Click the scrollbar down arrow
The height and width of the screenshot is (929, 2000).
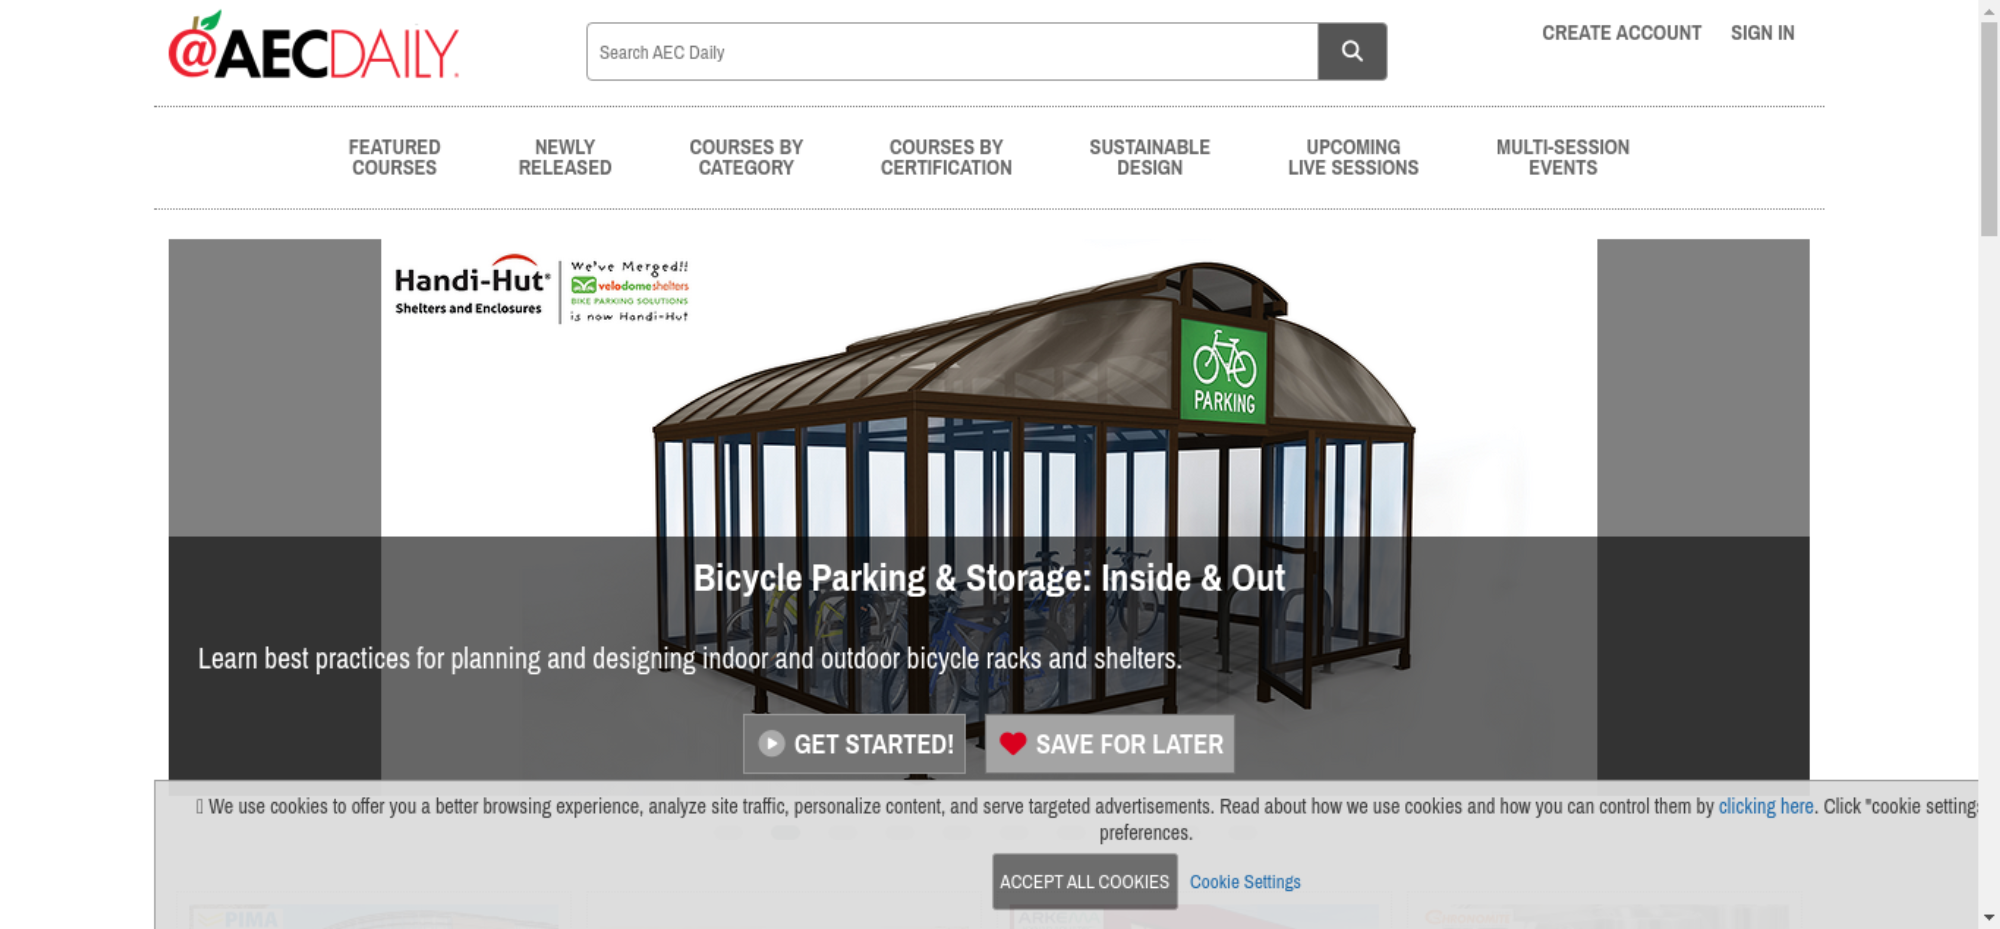(x=1989, y=917)
